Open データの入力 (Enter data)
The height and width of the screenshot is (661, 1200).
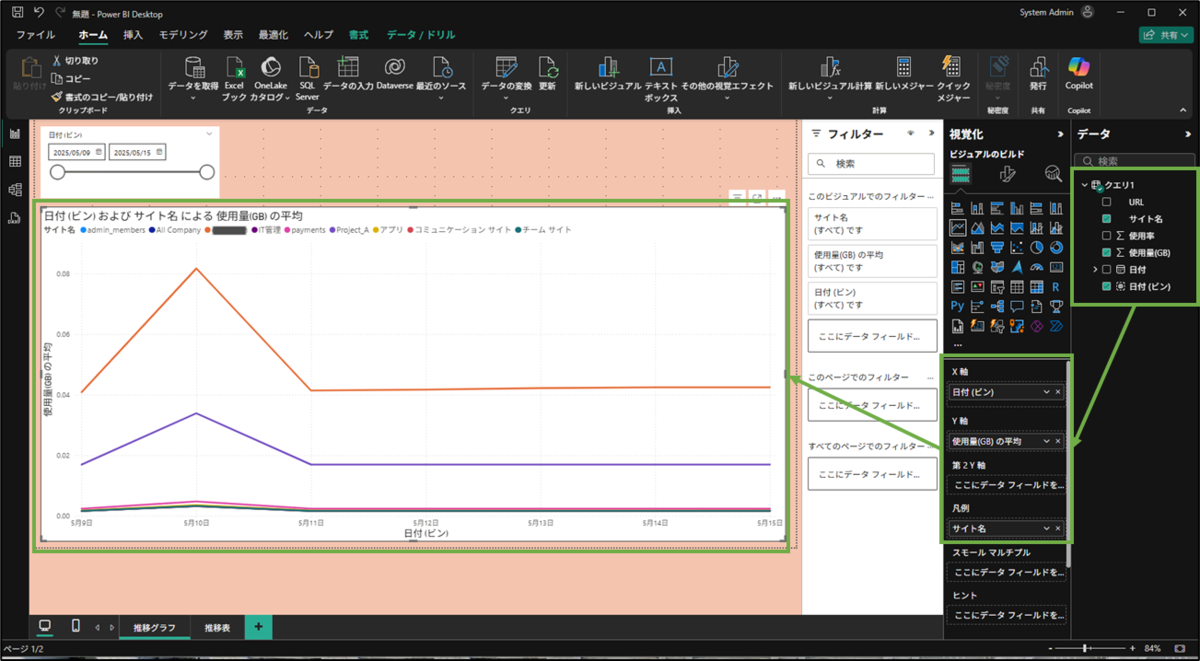(x=347, y=73)
